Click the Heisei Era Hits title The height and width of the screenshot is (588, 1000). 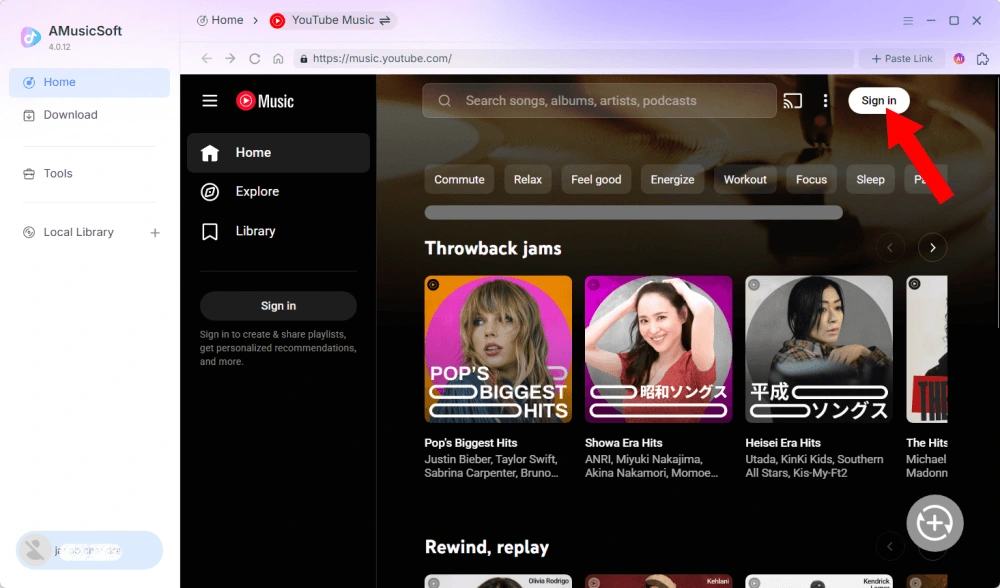pyautogui.click(x=783, y=443)
